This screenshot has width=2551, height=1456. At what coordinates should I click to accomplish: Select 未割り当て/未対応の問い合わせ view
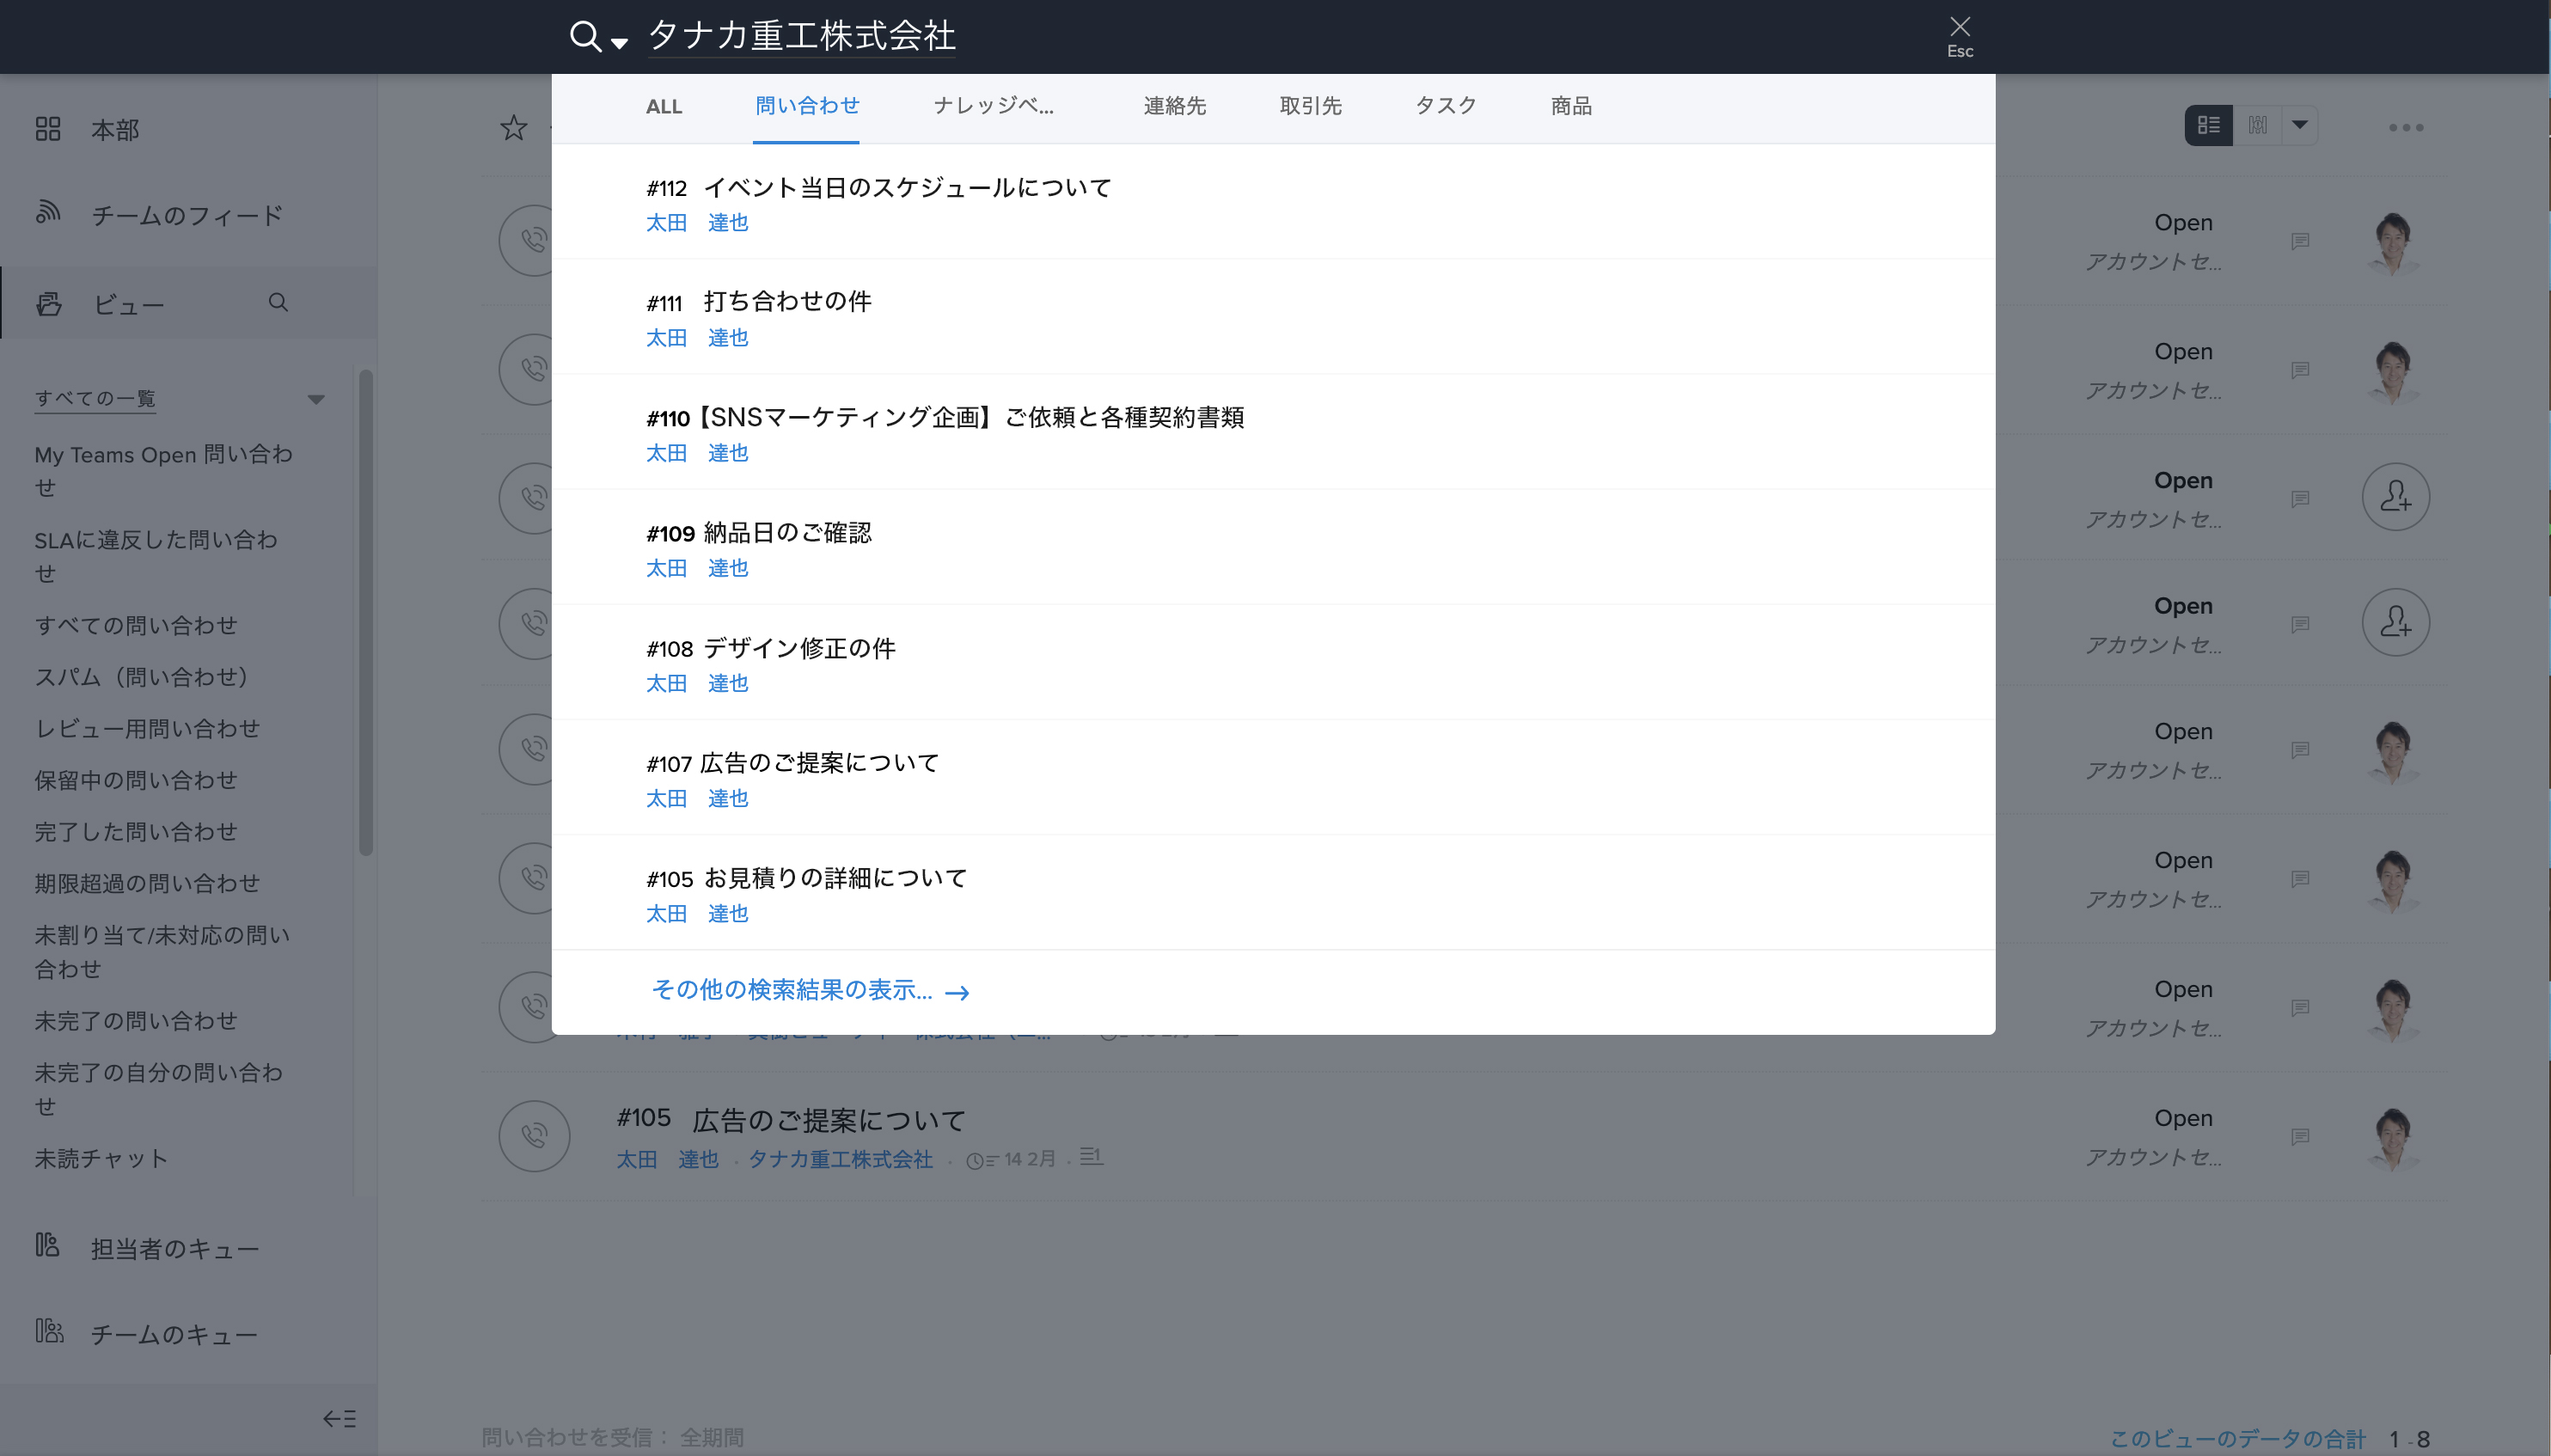pyautogui.click(x=162, y=951)
